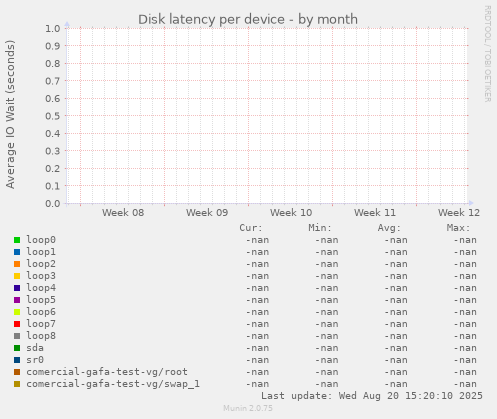
Task: Click the sda dark green swatch
Action: coord(17,348)
